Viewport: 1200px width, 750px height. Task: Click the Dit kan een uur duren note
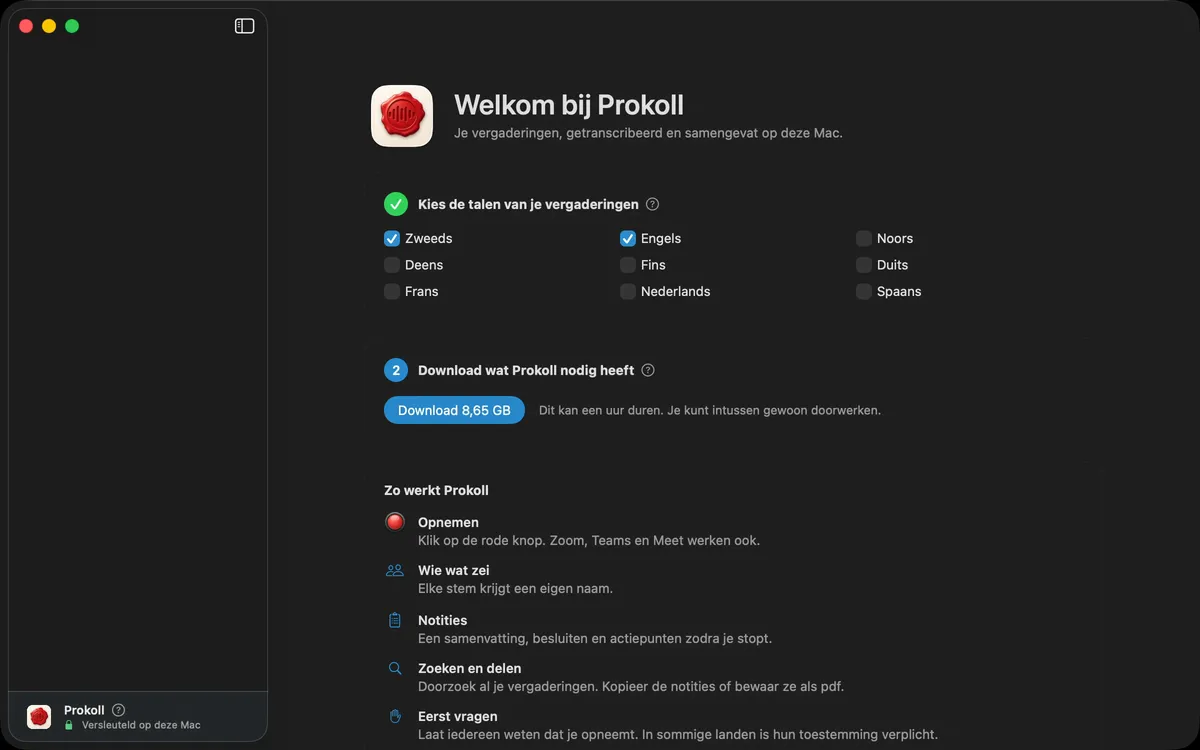710,410
